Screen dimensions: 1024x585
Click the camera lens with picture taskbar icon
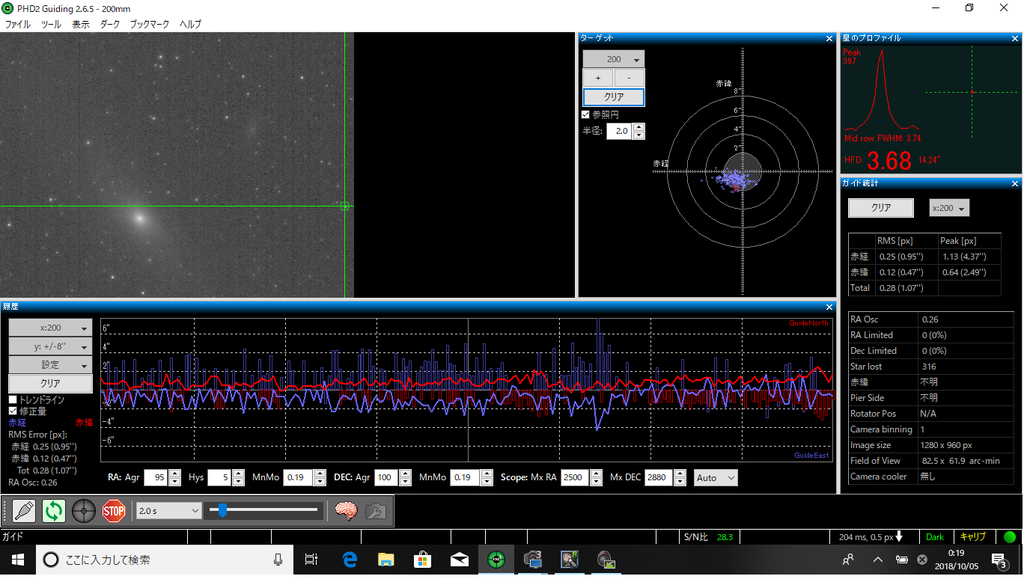tap(606, 560)
